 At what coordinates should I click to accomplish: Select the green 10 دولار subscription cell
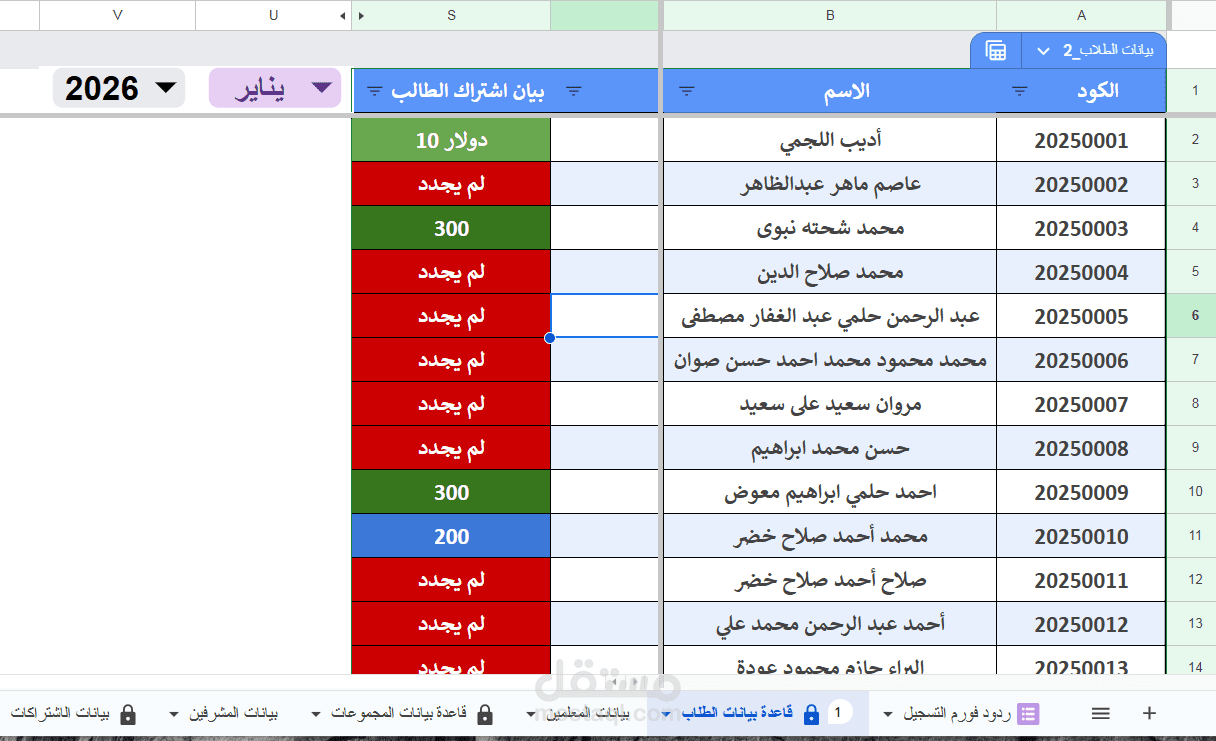coord(451,141)
